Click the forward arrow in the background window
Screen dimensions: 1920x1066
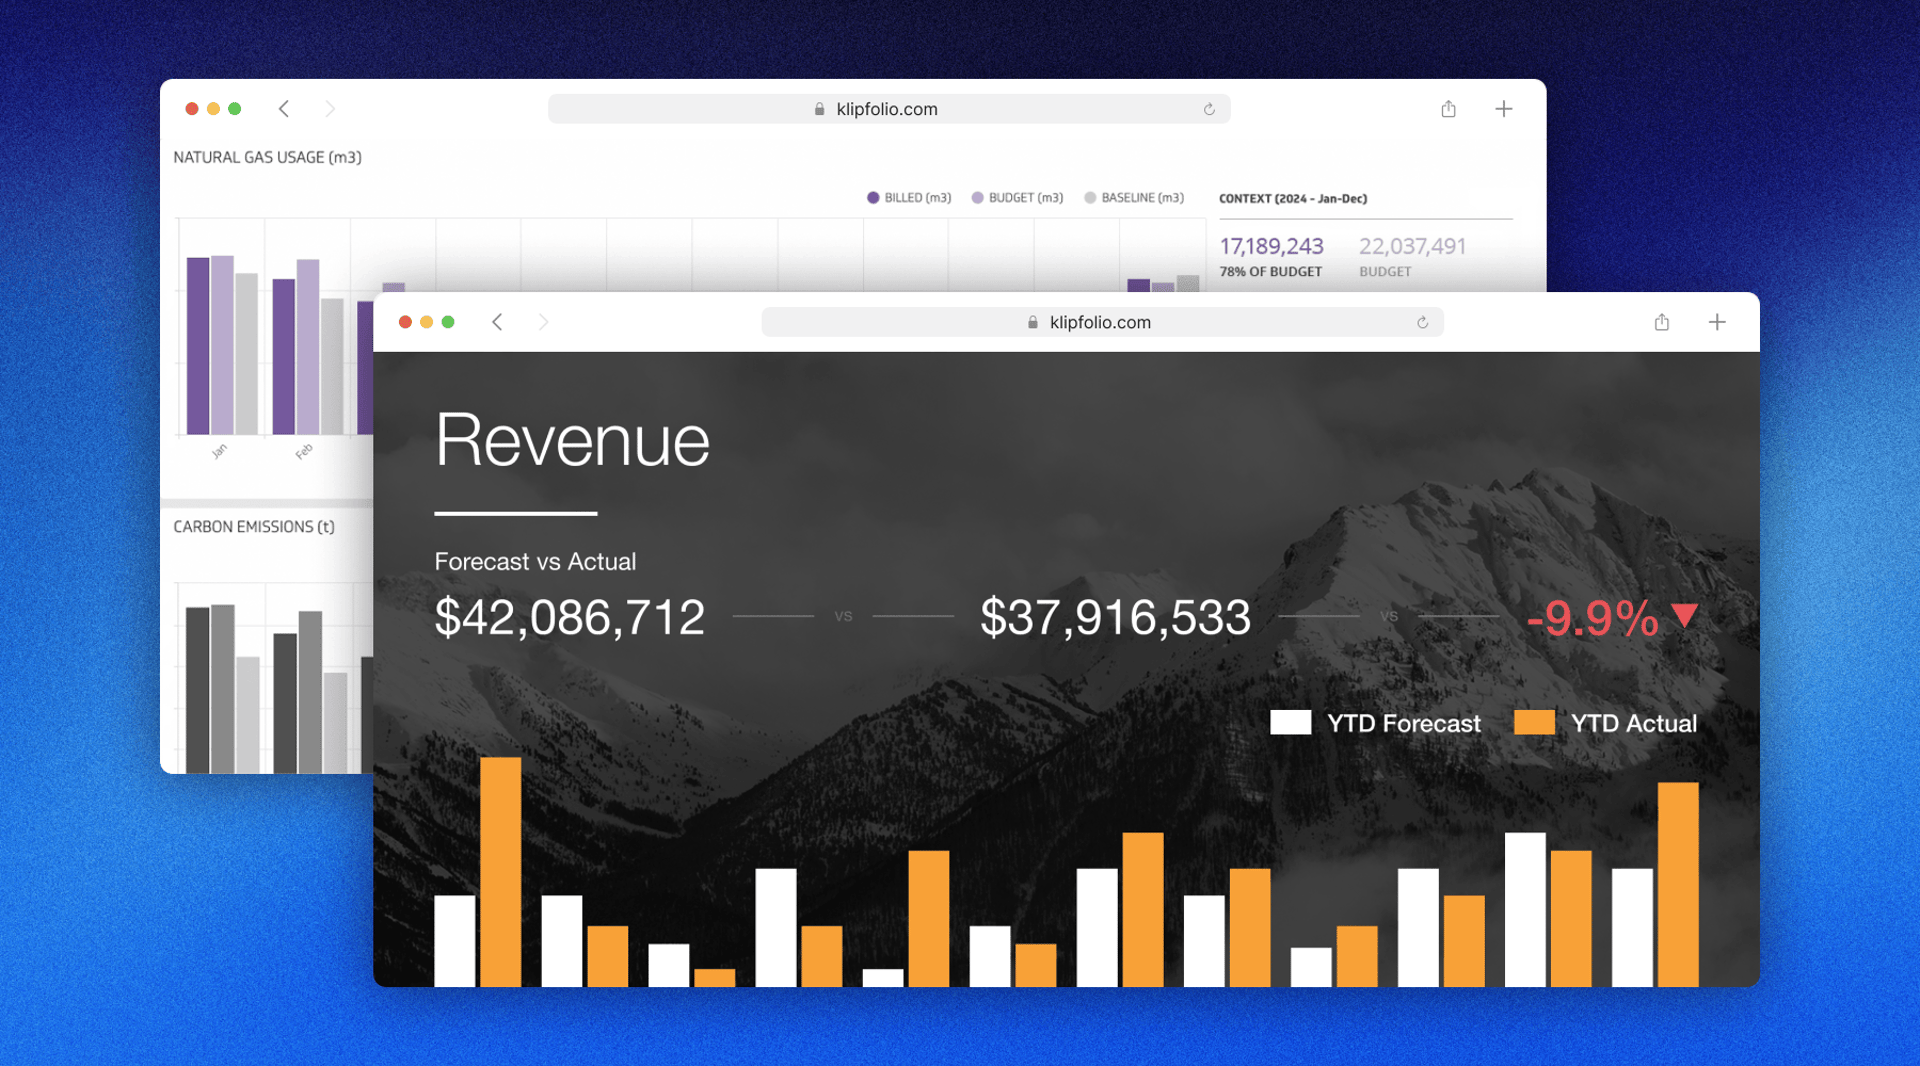pos(330,109)
